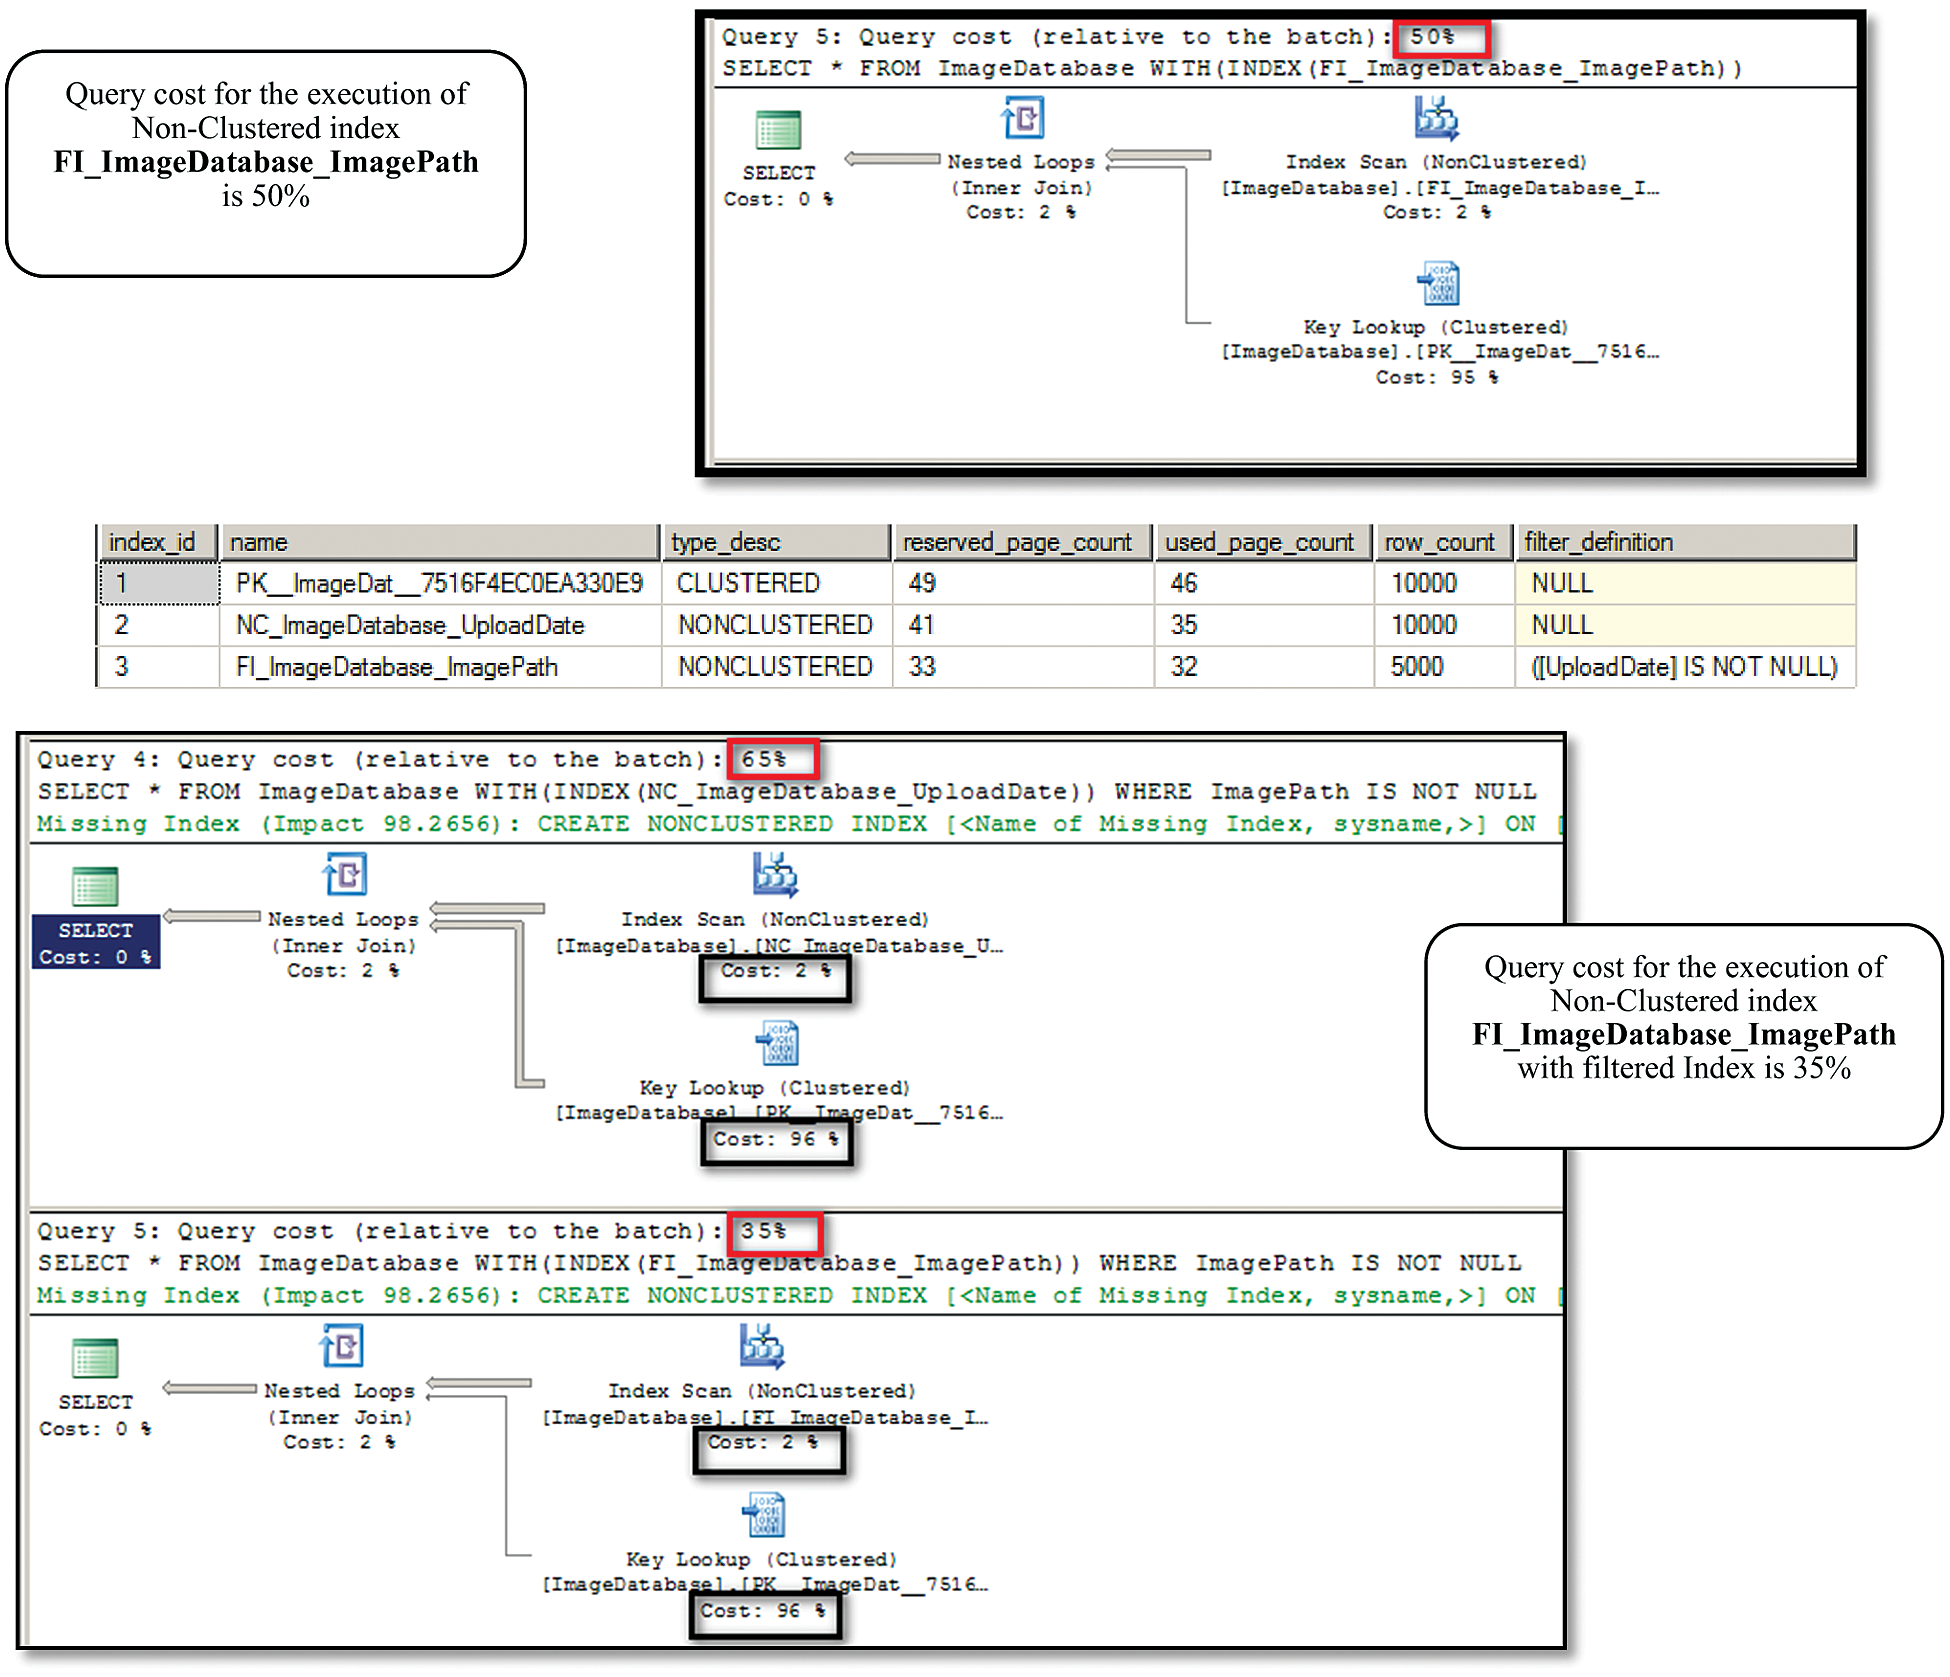1950x1677 pixels.
Task: Click Nested Loops icon in Query 4 plan
Action: (345, 875)
